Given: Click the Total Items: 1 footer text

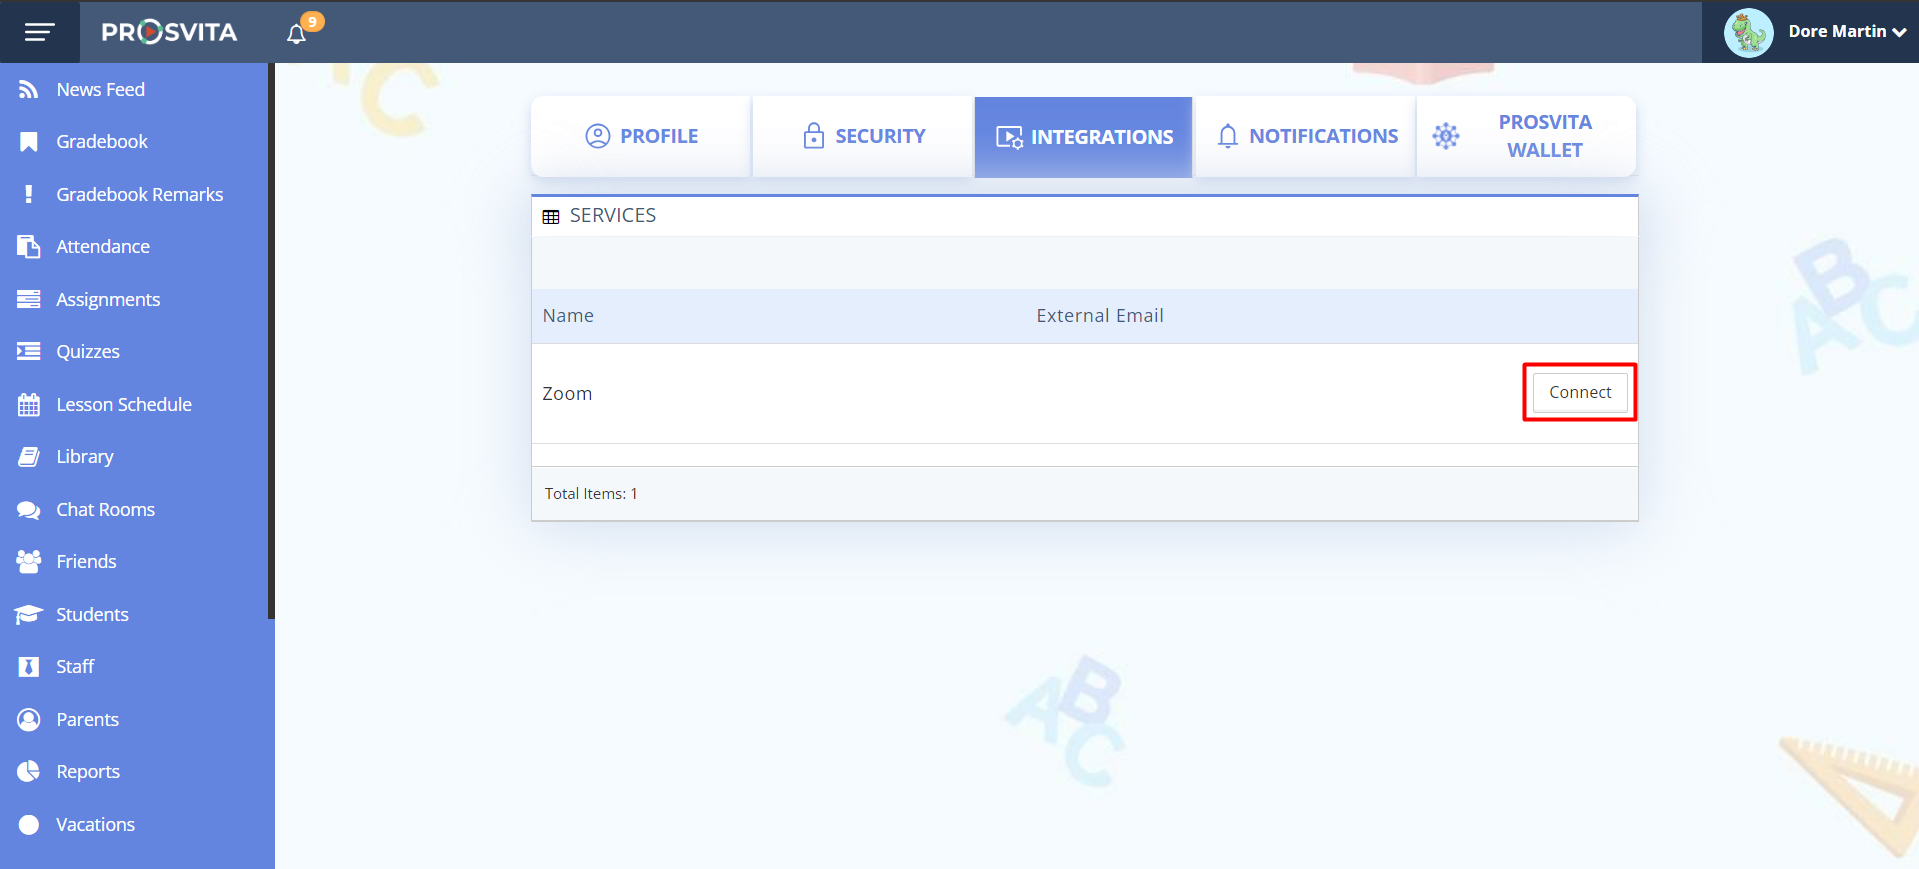Looking at the screenshot, I should pos(591,494).
